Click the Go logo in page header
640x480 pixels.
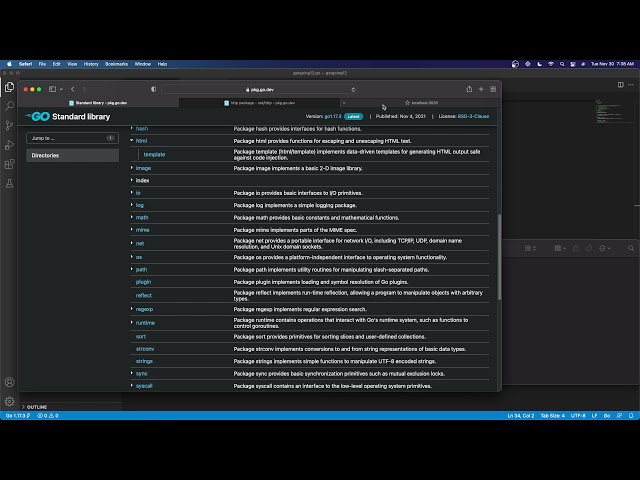point(38,116)
